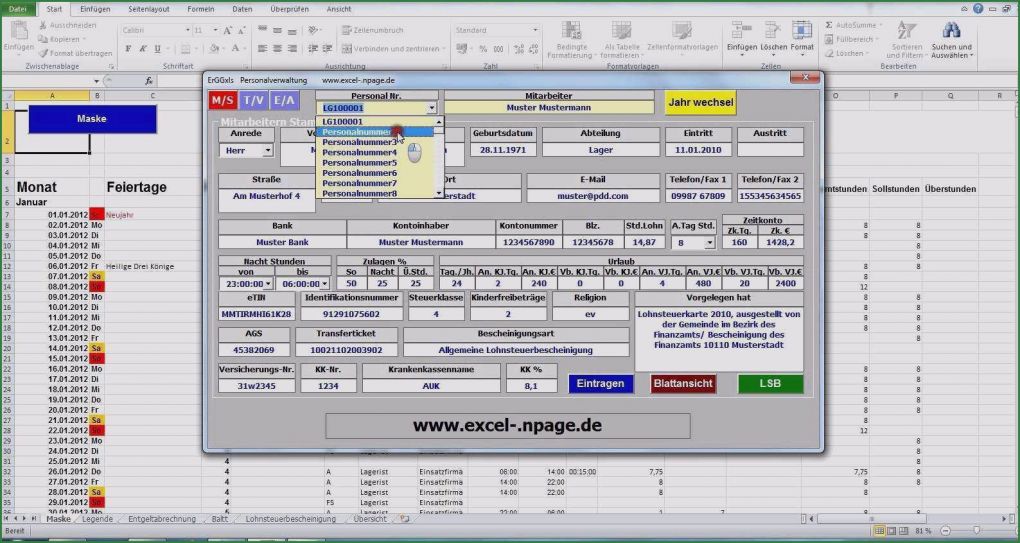This screenshot has width=1020, height=543.
Task: Click the yellow Jahr wechsel button
Action: click(x=700, y=102)
